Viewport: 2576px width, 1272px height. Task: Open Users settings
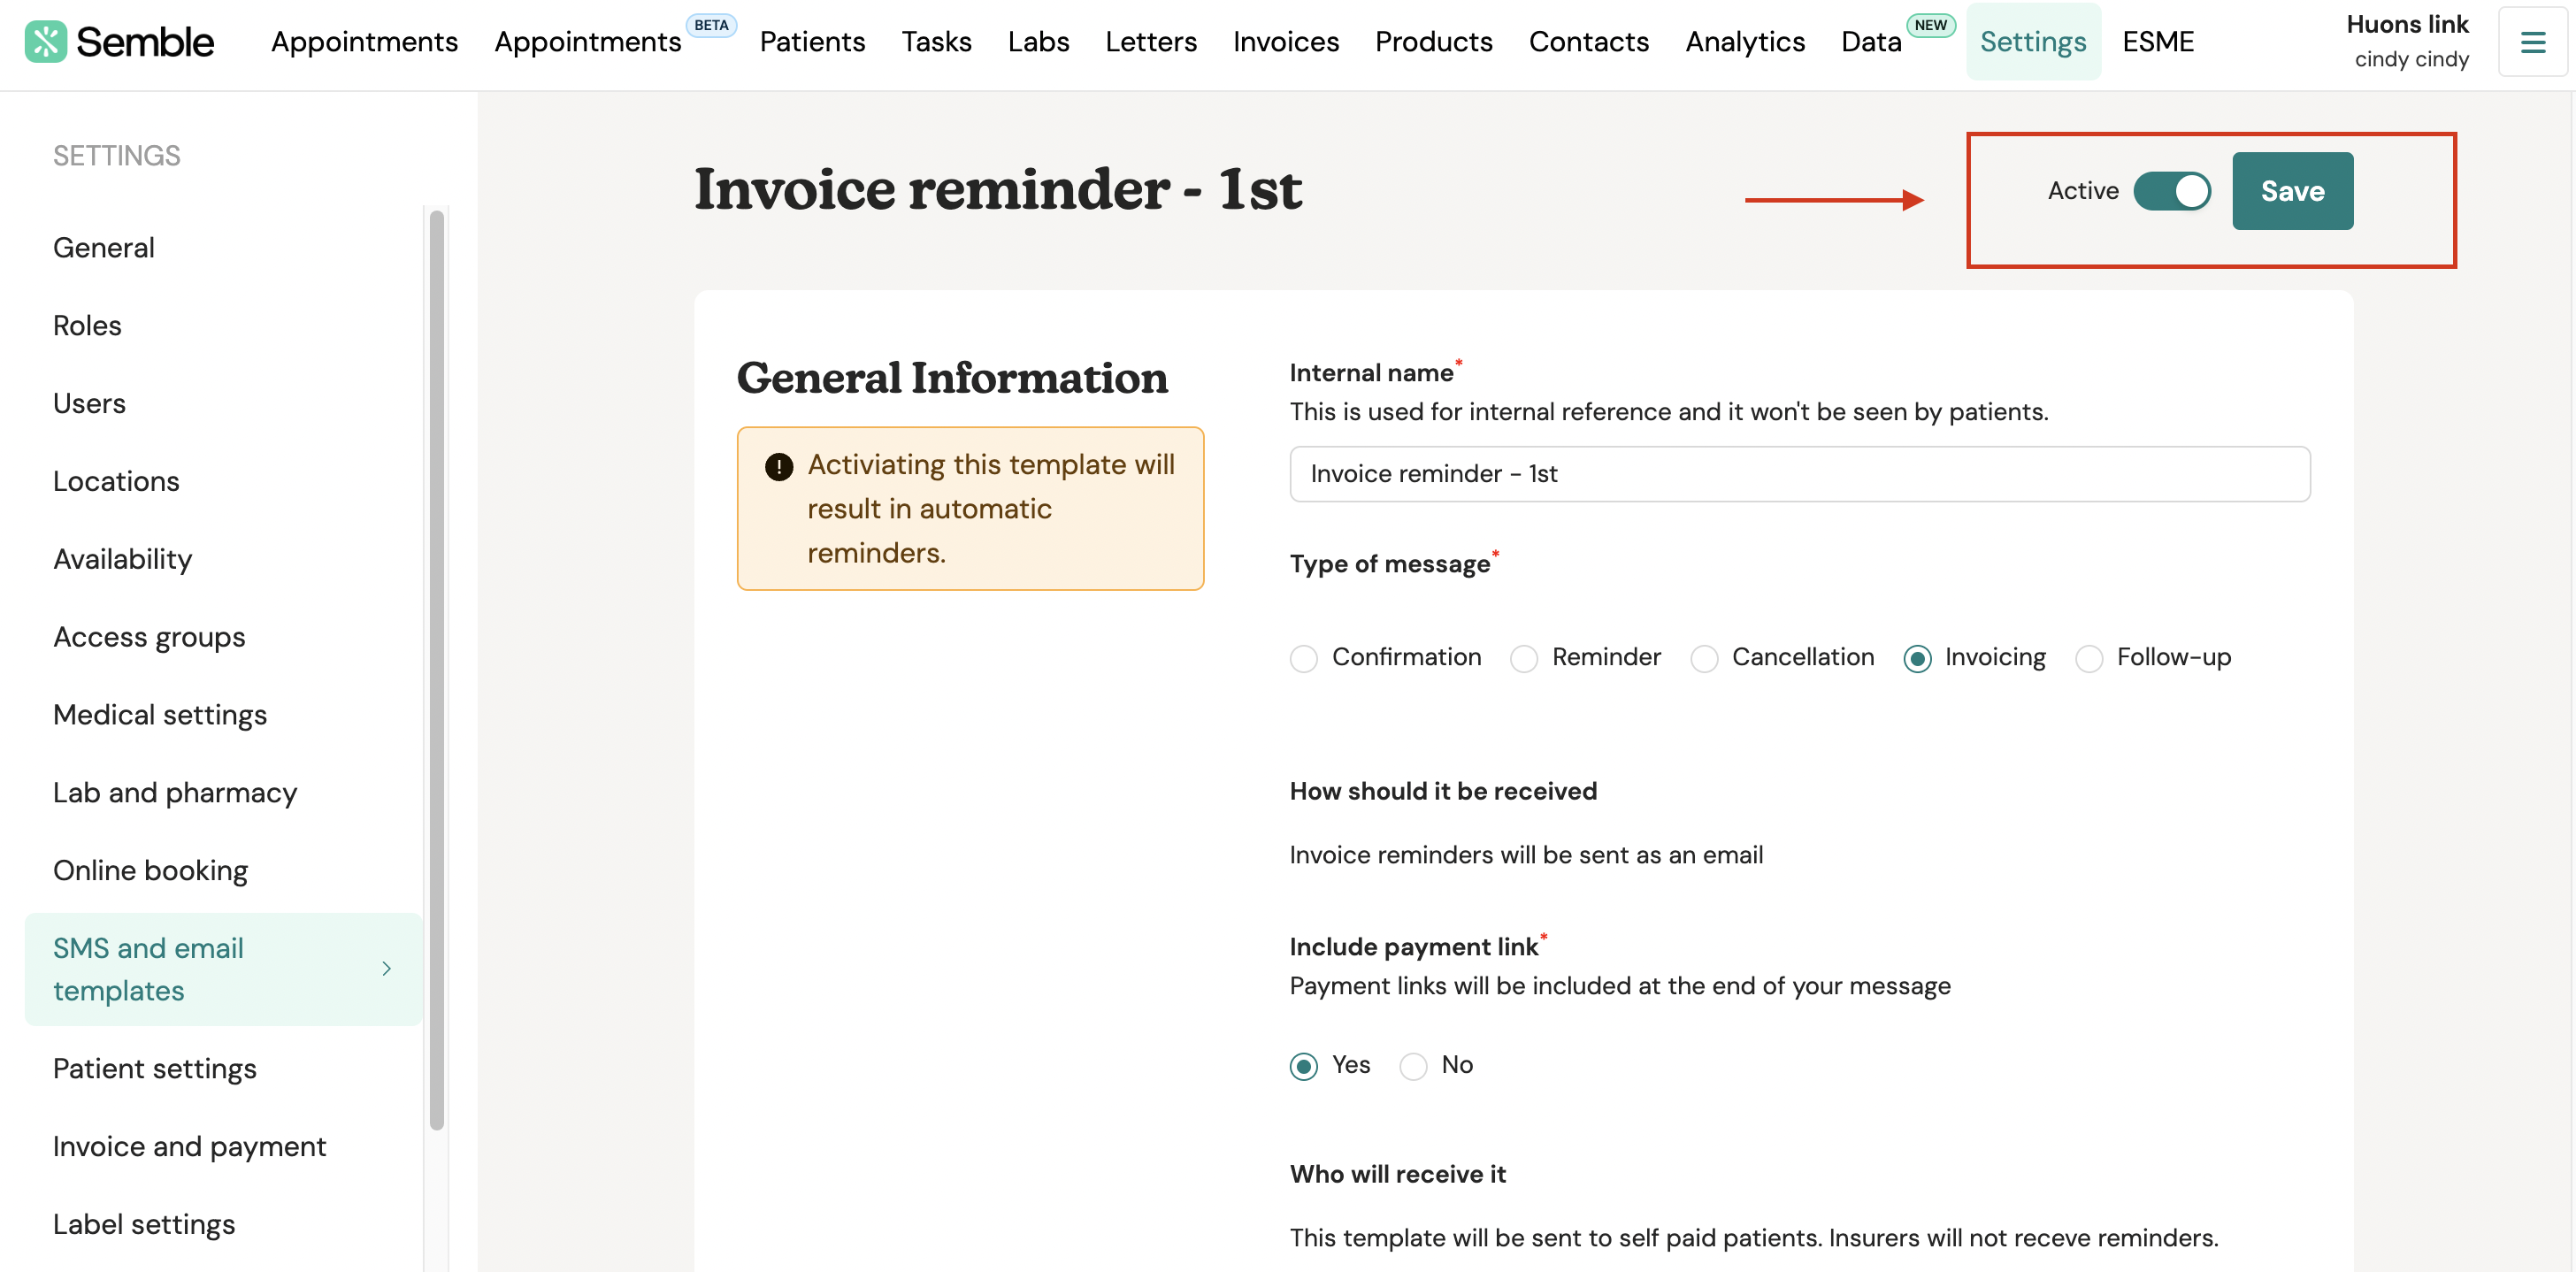[89, 404]
